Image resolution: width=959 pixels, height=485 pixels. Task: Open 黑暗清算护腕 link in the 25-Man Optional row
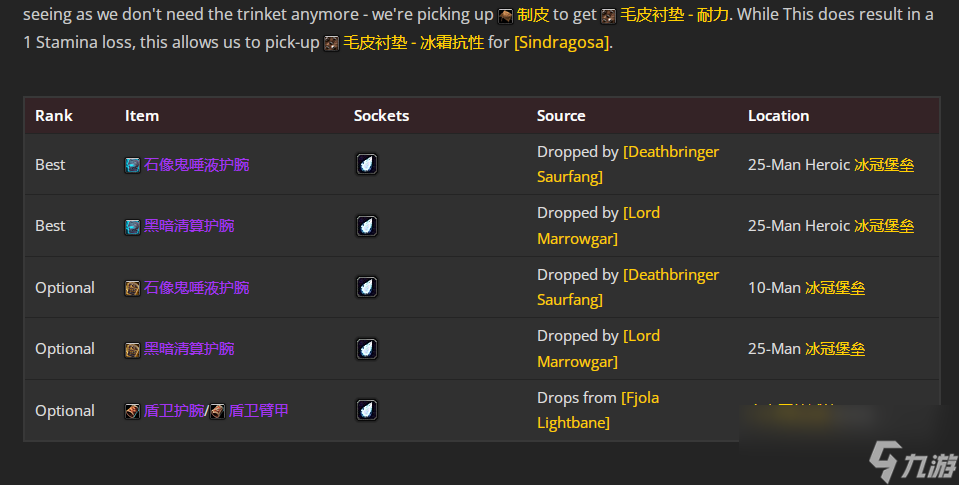pos(189,349)
